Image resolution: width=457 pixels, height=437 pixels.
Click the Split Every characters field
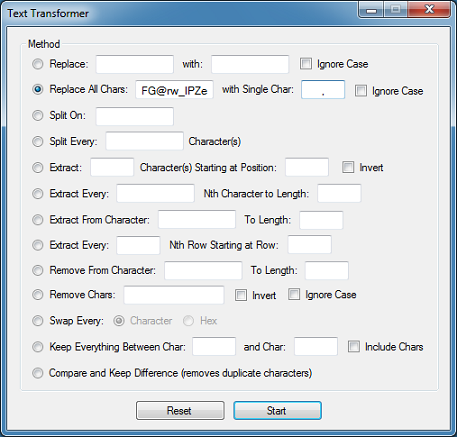point(145,141)
